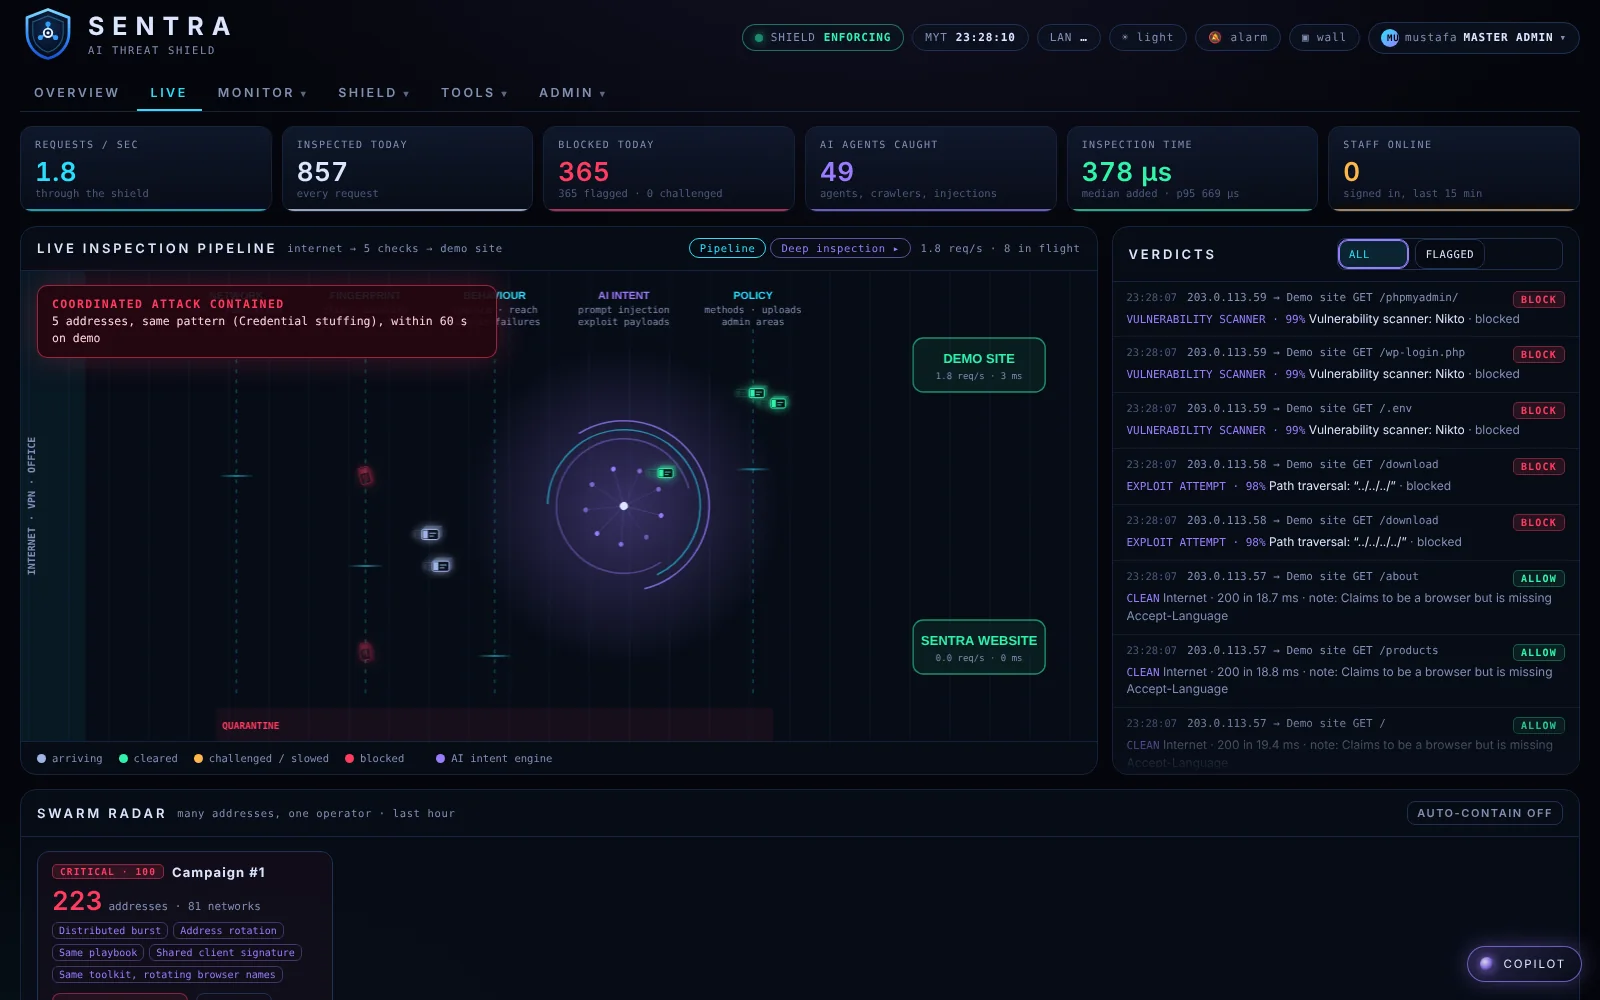The width and height of the screenshot is (1600, 1000).
Task: Click the challenged / slowed legend orange dot
Action: pyautogui.click(x=198, y=759)
